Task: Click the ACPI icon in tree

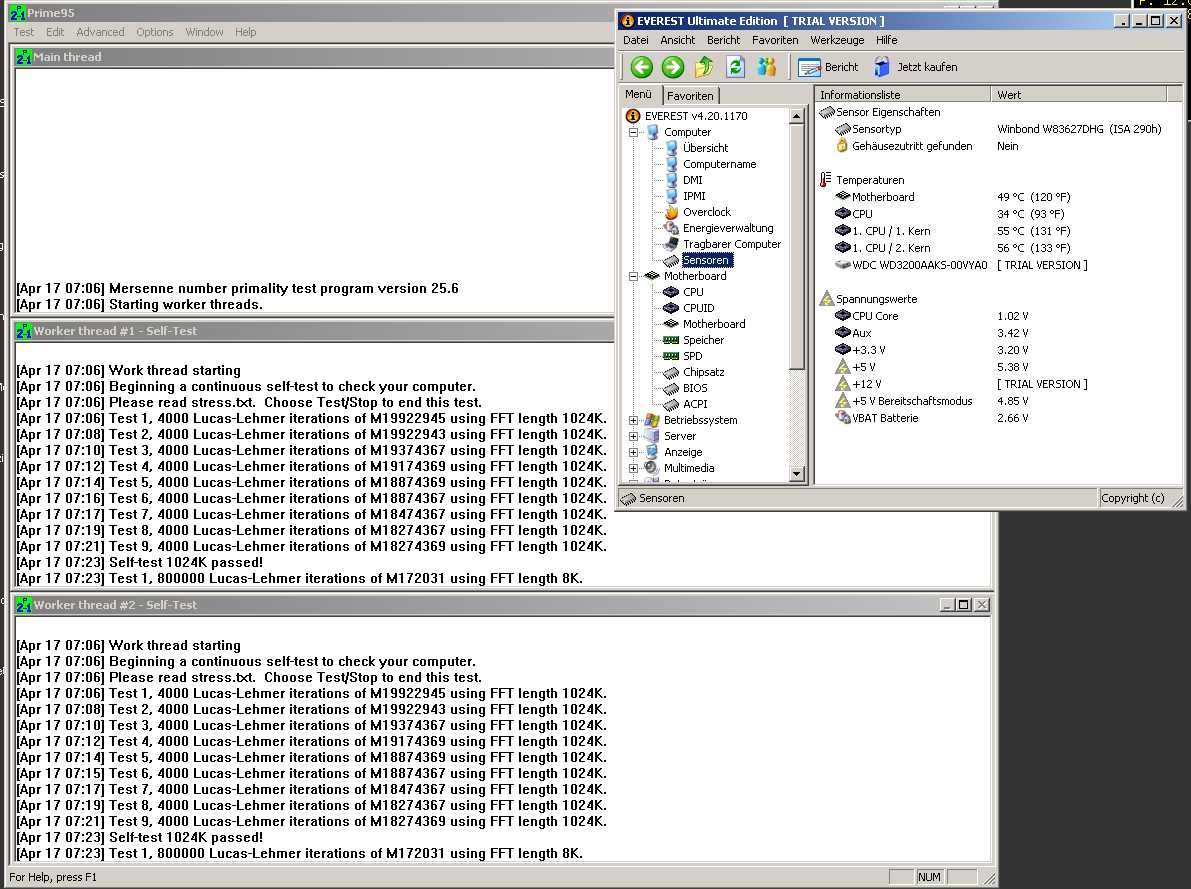Action: click(x=671, y=404)
